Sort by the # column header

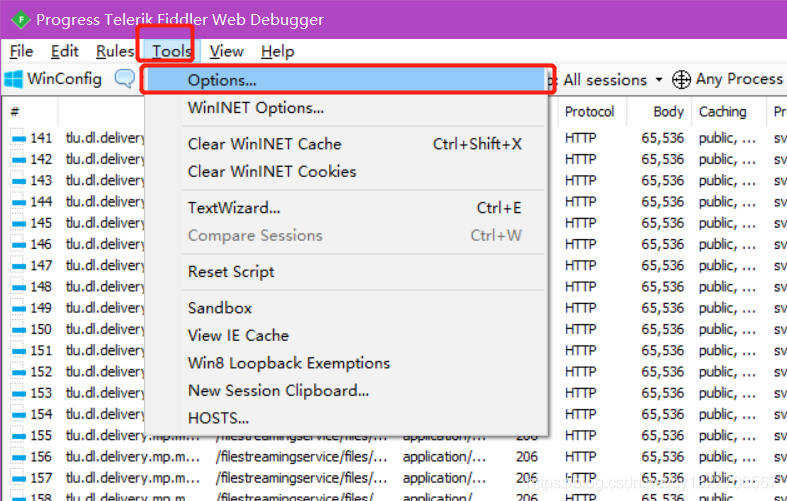15,111
